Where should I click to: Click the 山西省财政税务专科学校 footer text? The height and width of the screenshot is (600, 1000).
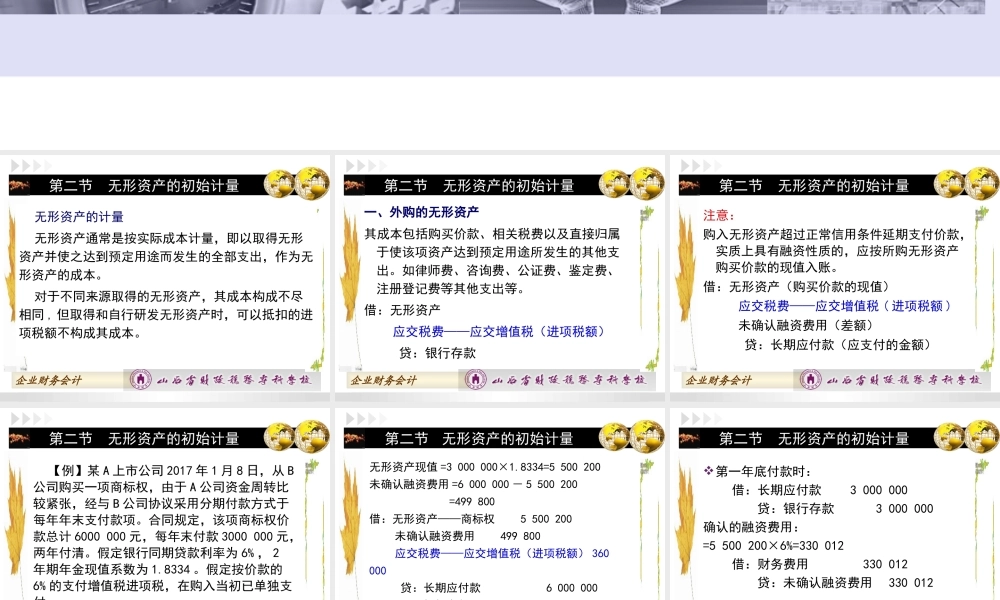coord(232,381)
